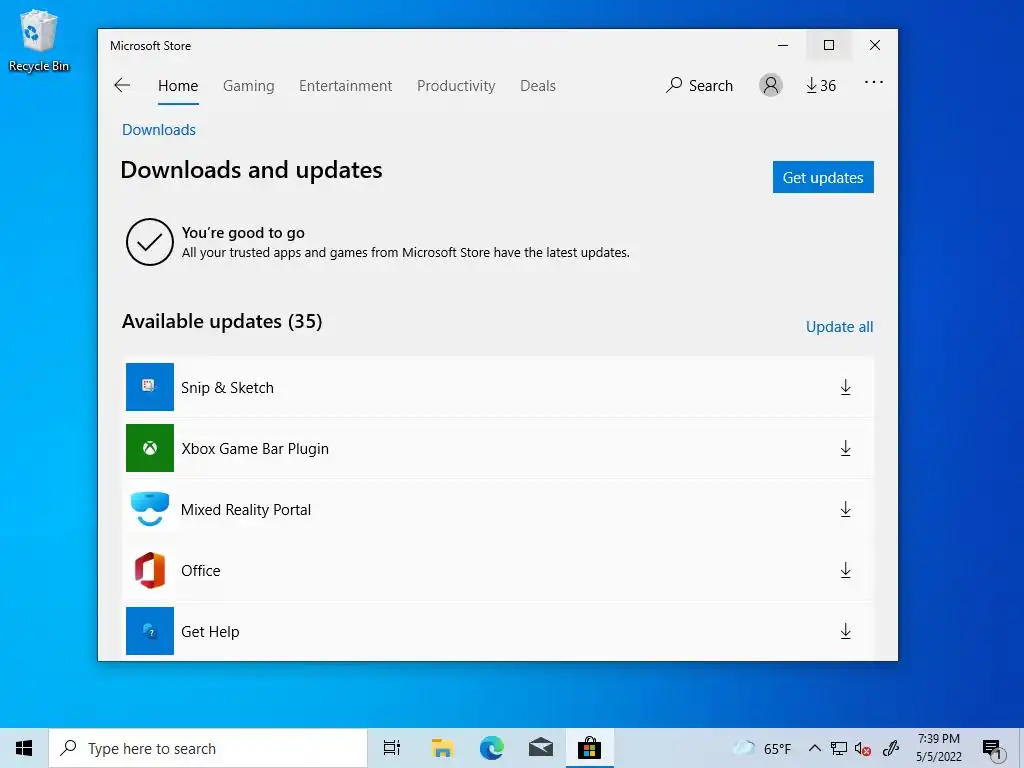The image size is (1024, 768).
Task: Download the Office update
Action: (845, 570)
